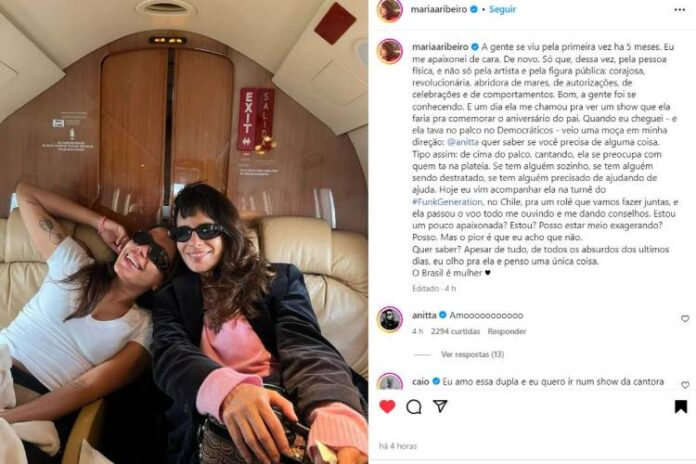Toggle the bookmark save icon
696x464 pixels.
point(680,406)
